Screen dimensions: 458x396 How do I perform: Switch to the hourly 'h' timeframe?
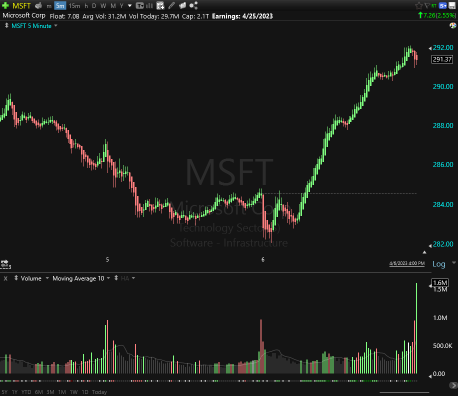pyautogui.click(x=86, y=6)
